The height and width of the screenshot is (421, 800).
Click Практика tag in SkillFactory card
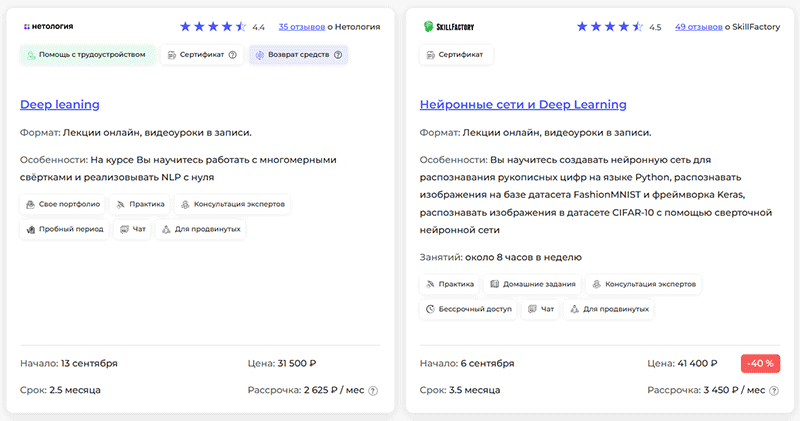click(x=449, y=284)
